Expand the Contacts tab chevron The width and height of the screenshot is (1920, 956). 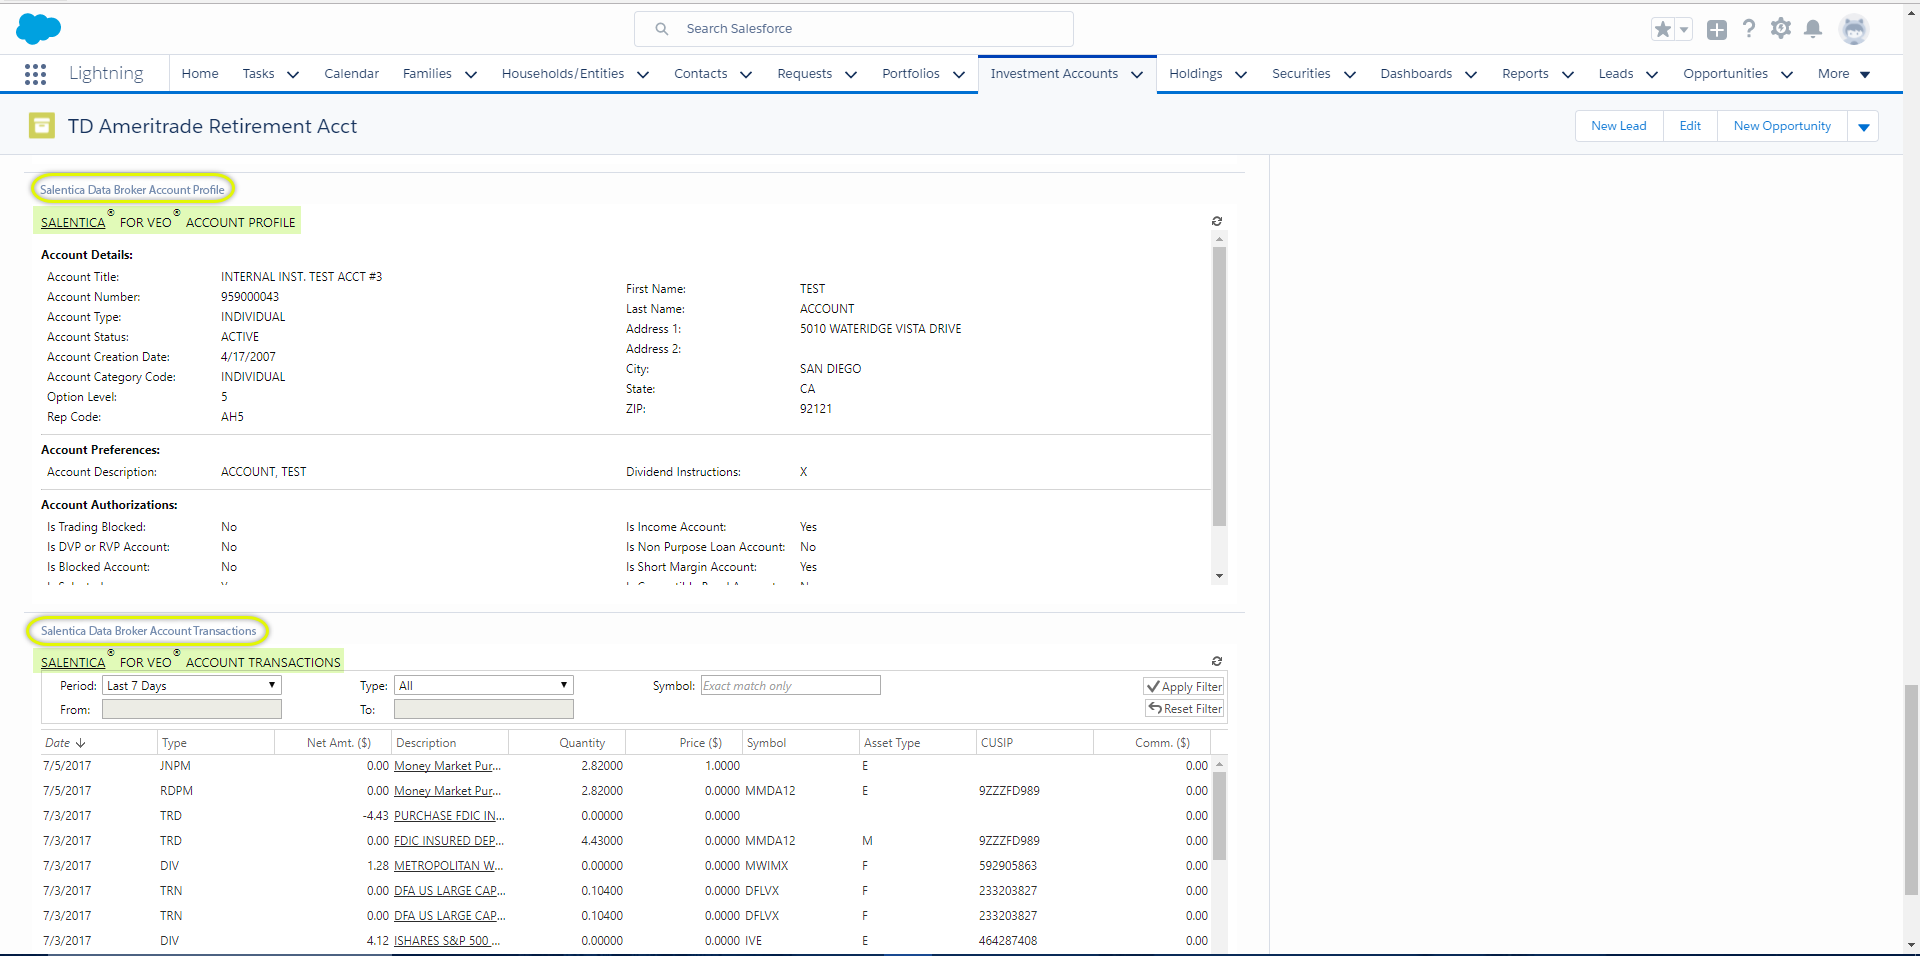tap(745, 75)
